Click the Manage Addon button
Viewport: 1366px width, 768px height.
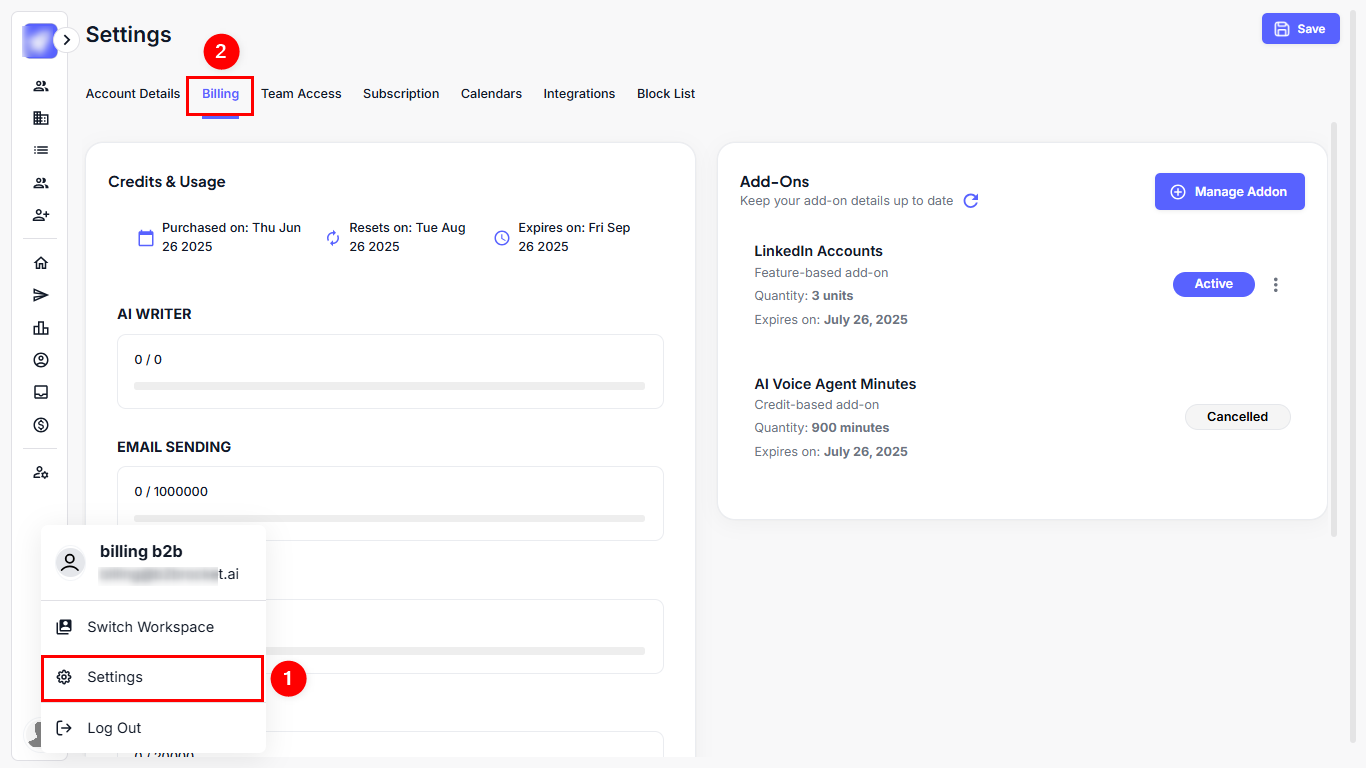click(1229, 192)
